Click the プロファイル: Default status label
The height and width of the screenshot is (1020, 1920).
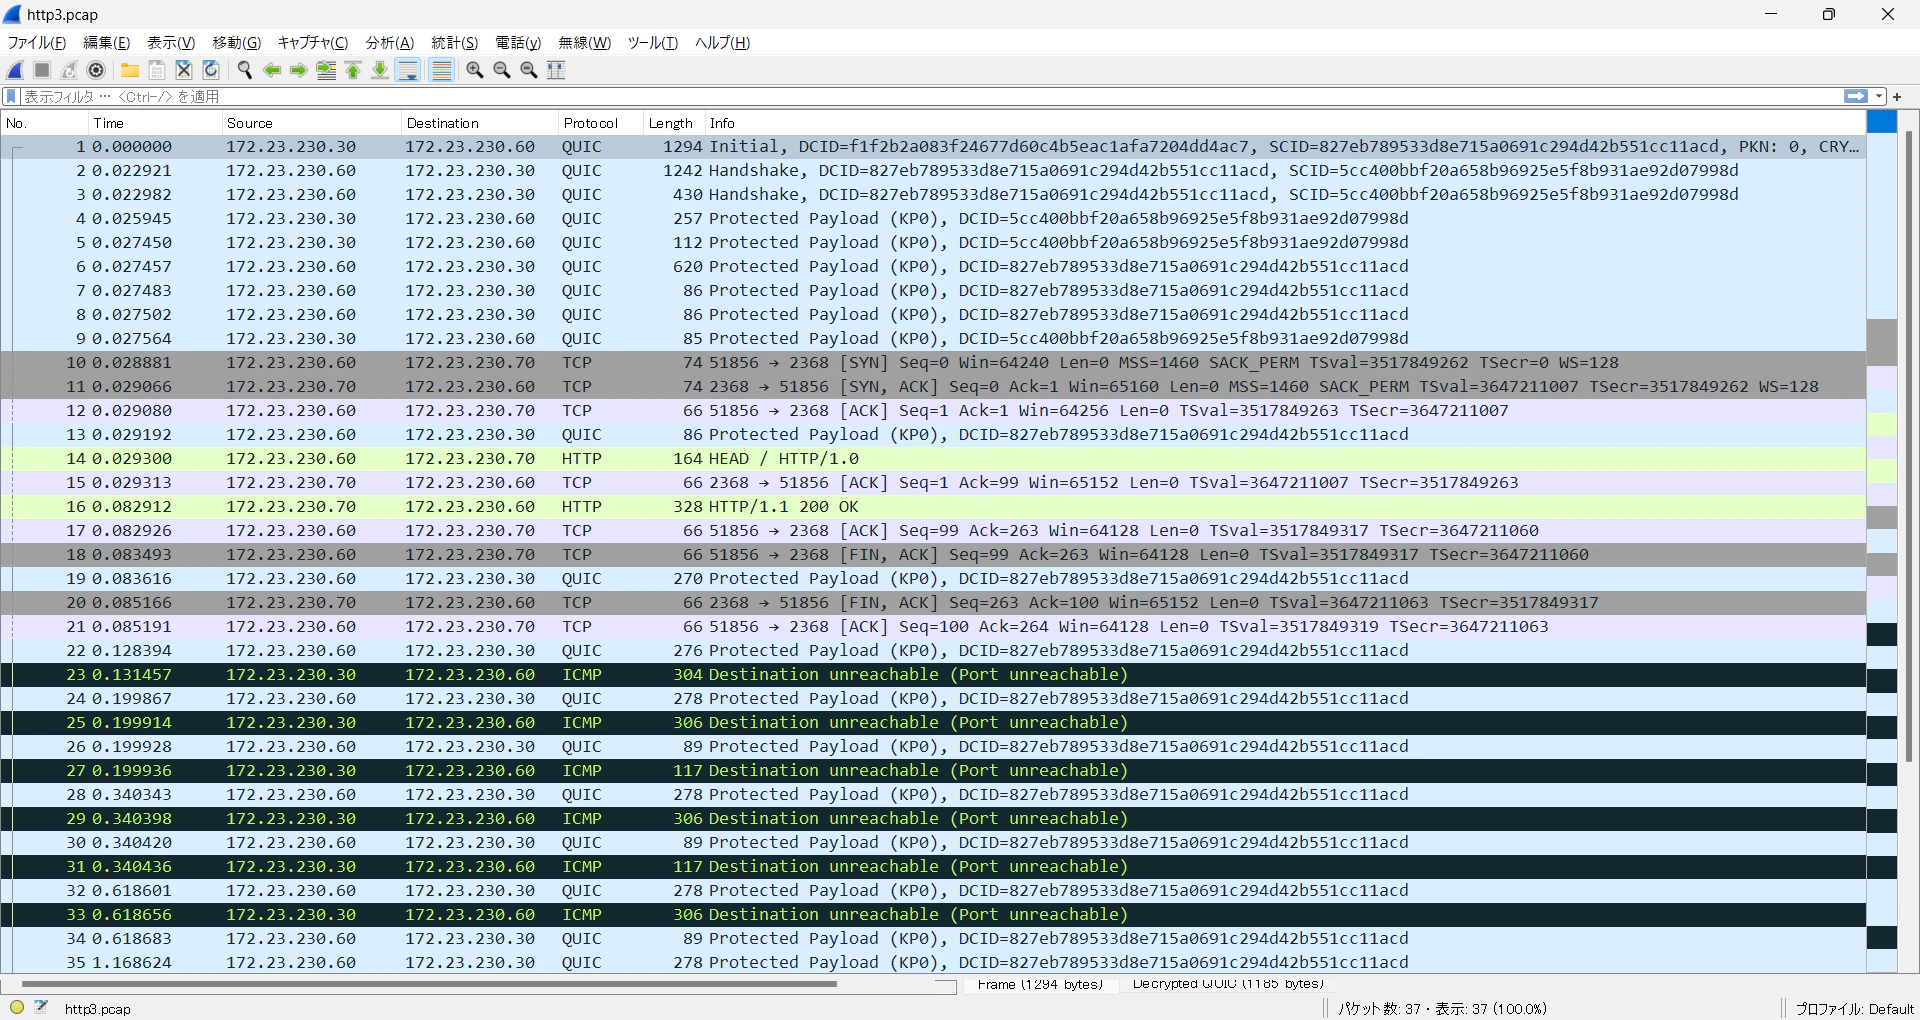click(x=1855, y=1009)
